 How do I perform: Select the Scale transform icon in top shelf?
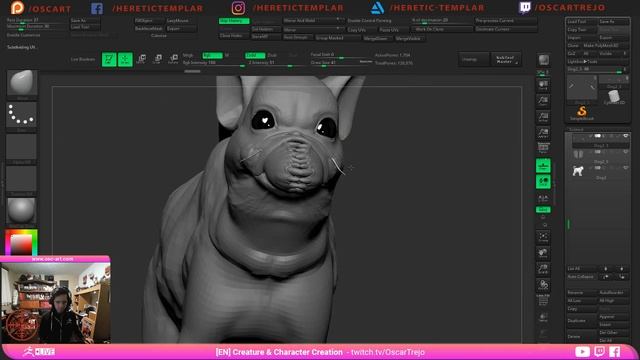(x=157, y=59)
